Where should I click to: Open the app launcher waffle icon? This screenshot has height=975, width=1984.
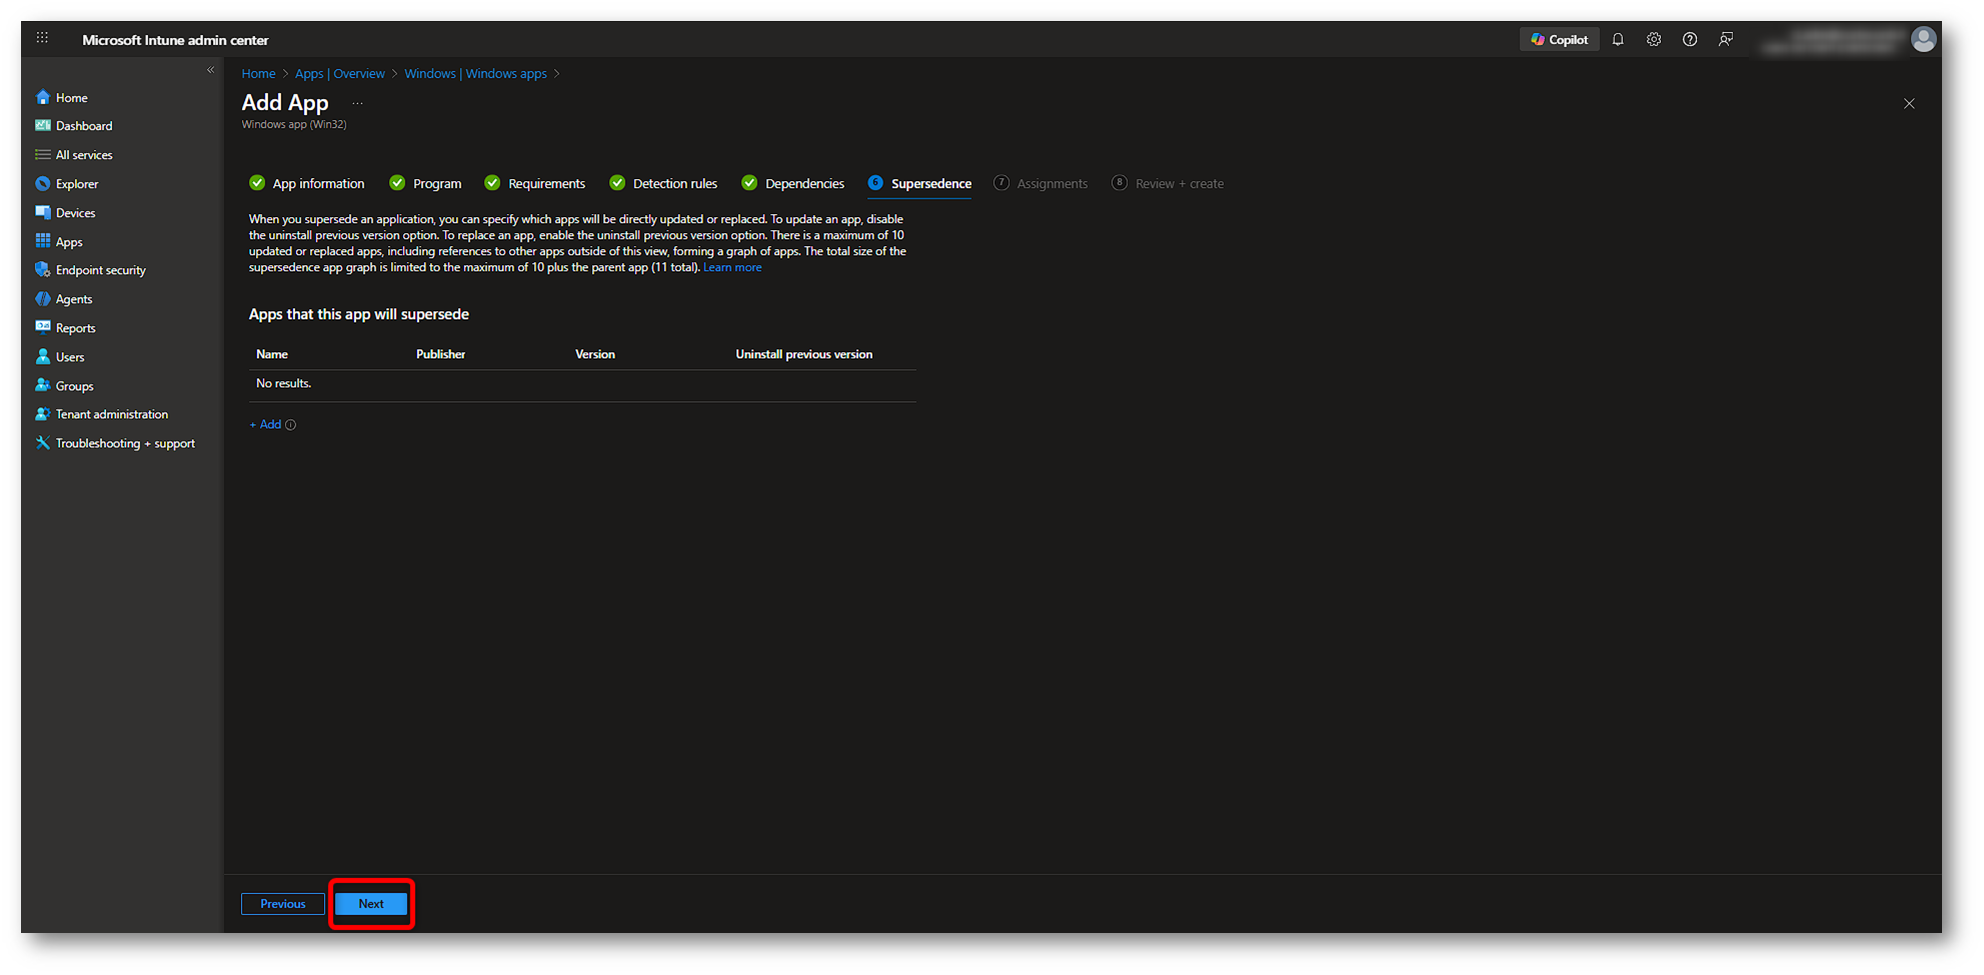tap(42, 38)
